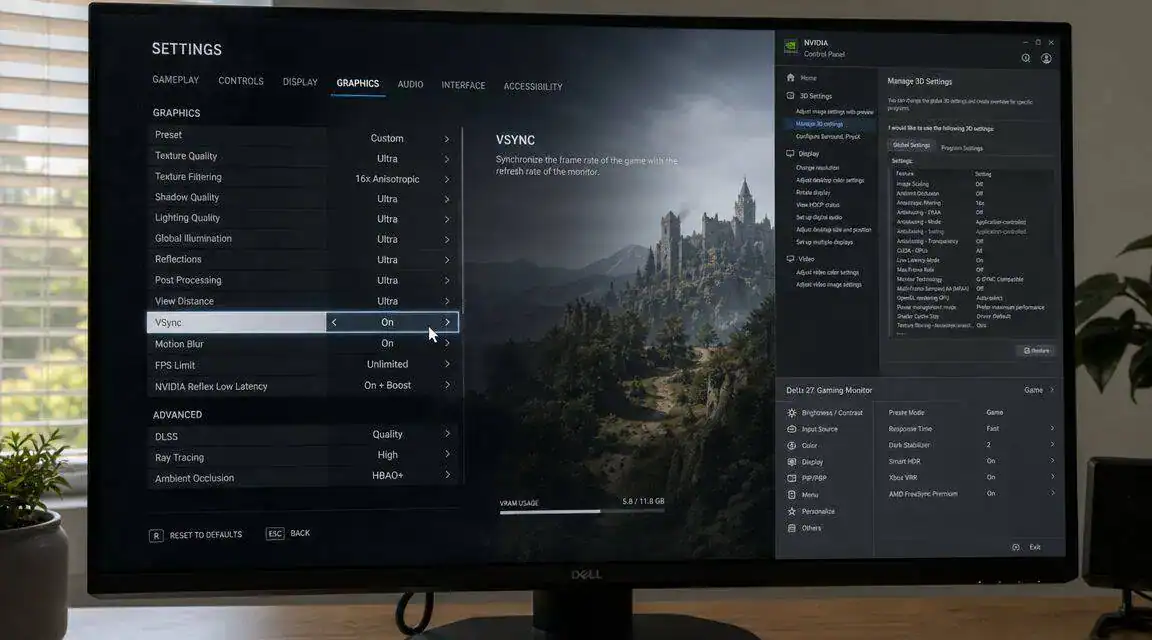Select the GRAPHICS tab

click(x=358, y=83)
